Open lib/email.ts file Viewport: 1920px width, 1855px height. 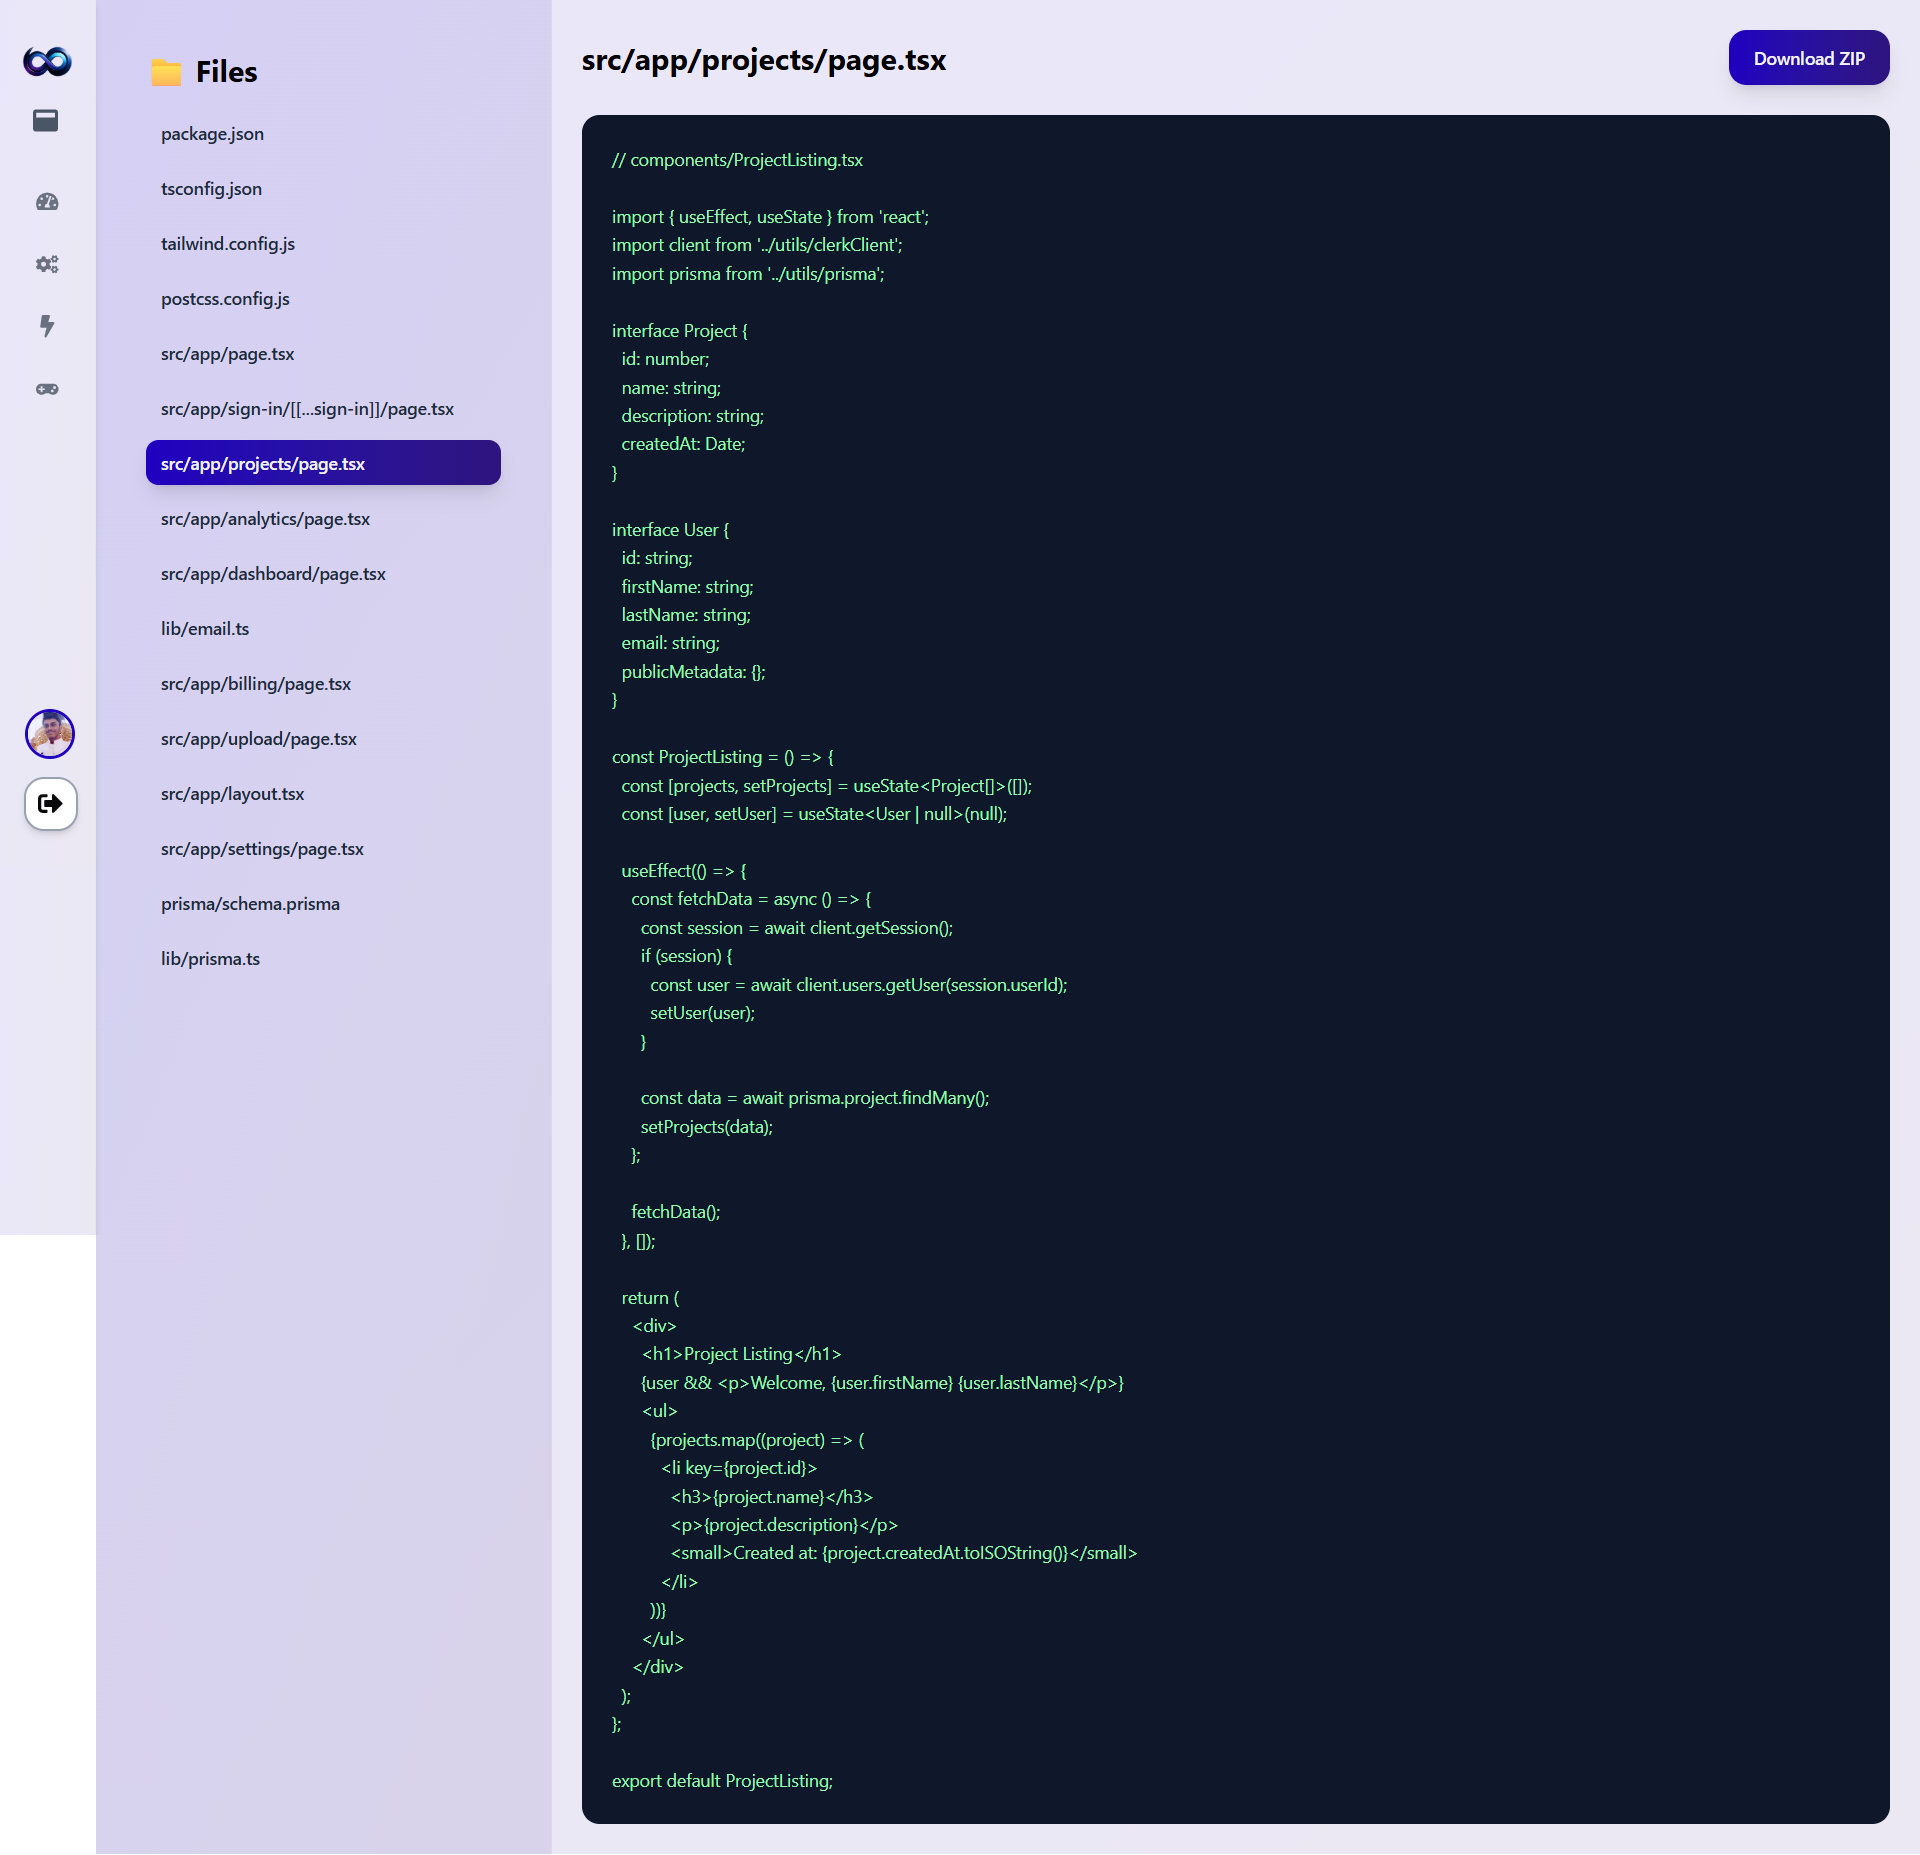205,629
